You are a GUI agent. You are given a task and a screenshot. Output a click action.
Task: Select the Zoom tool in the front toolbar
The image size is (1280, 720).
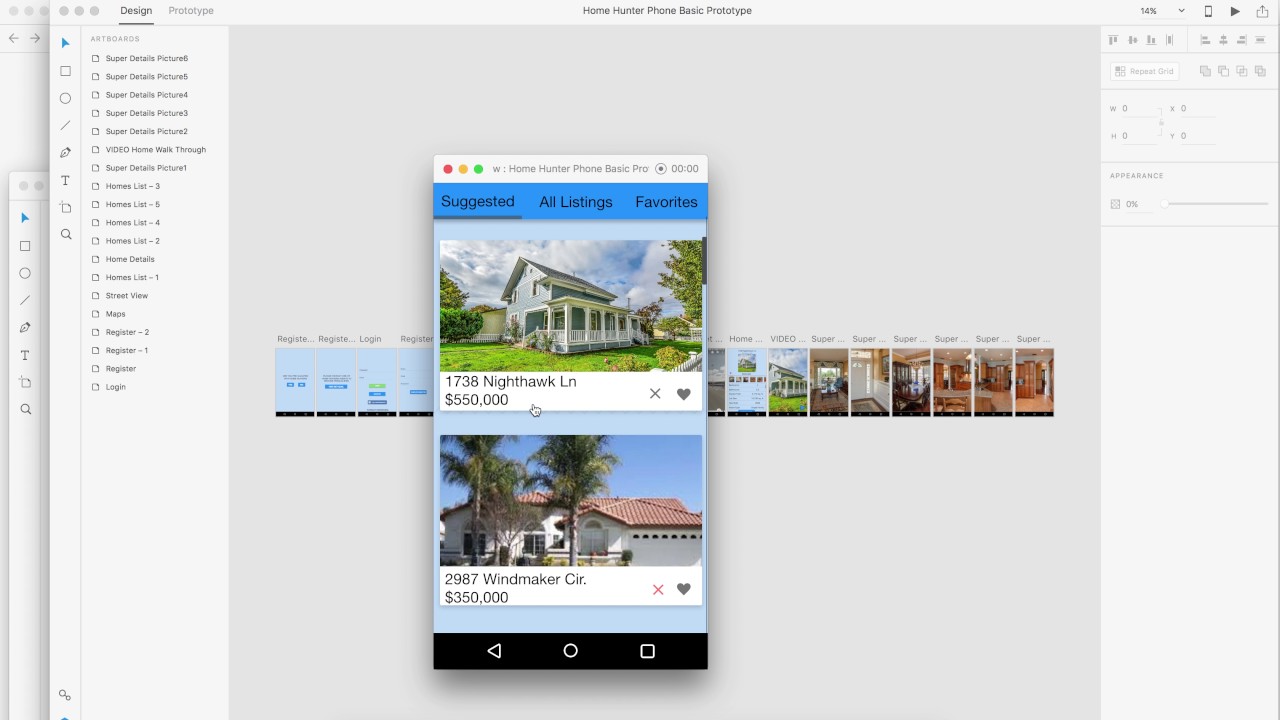click(x=65, y=234)
